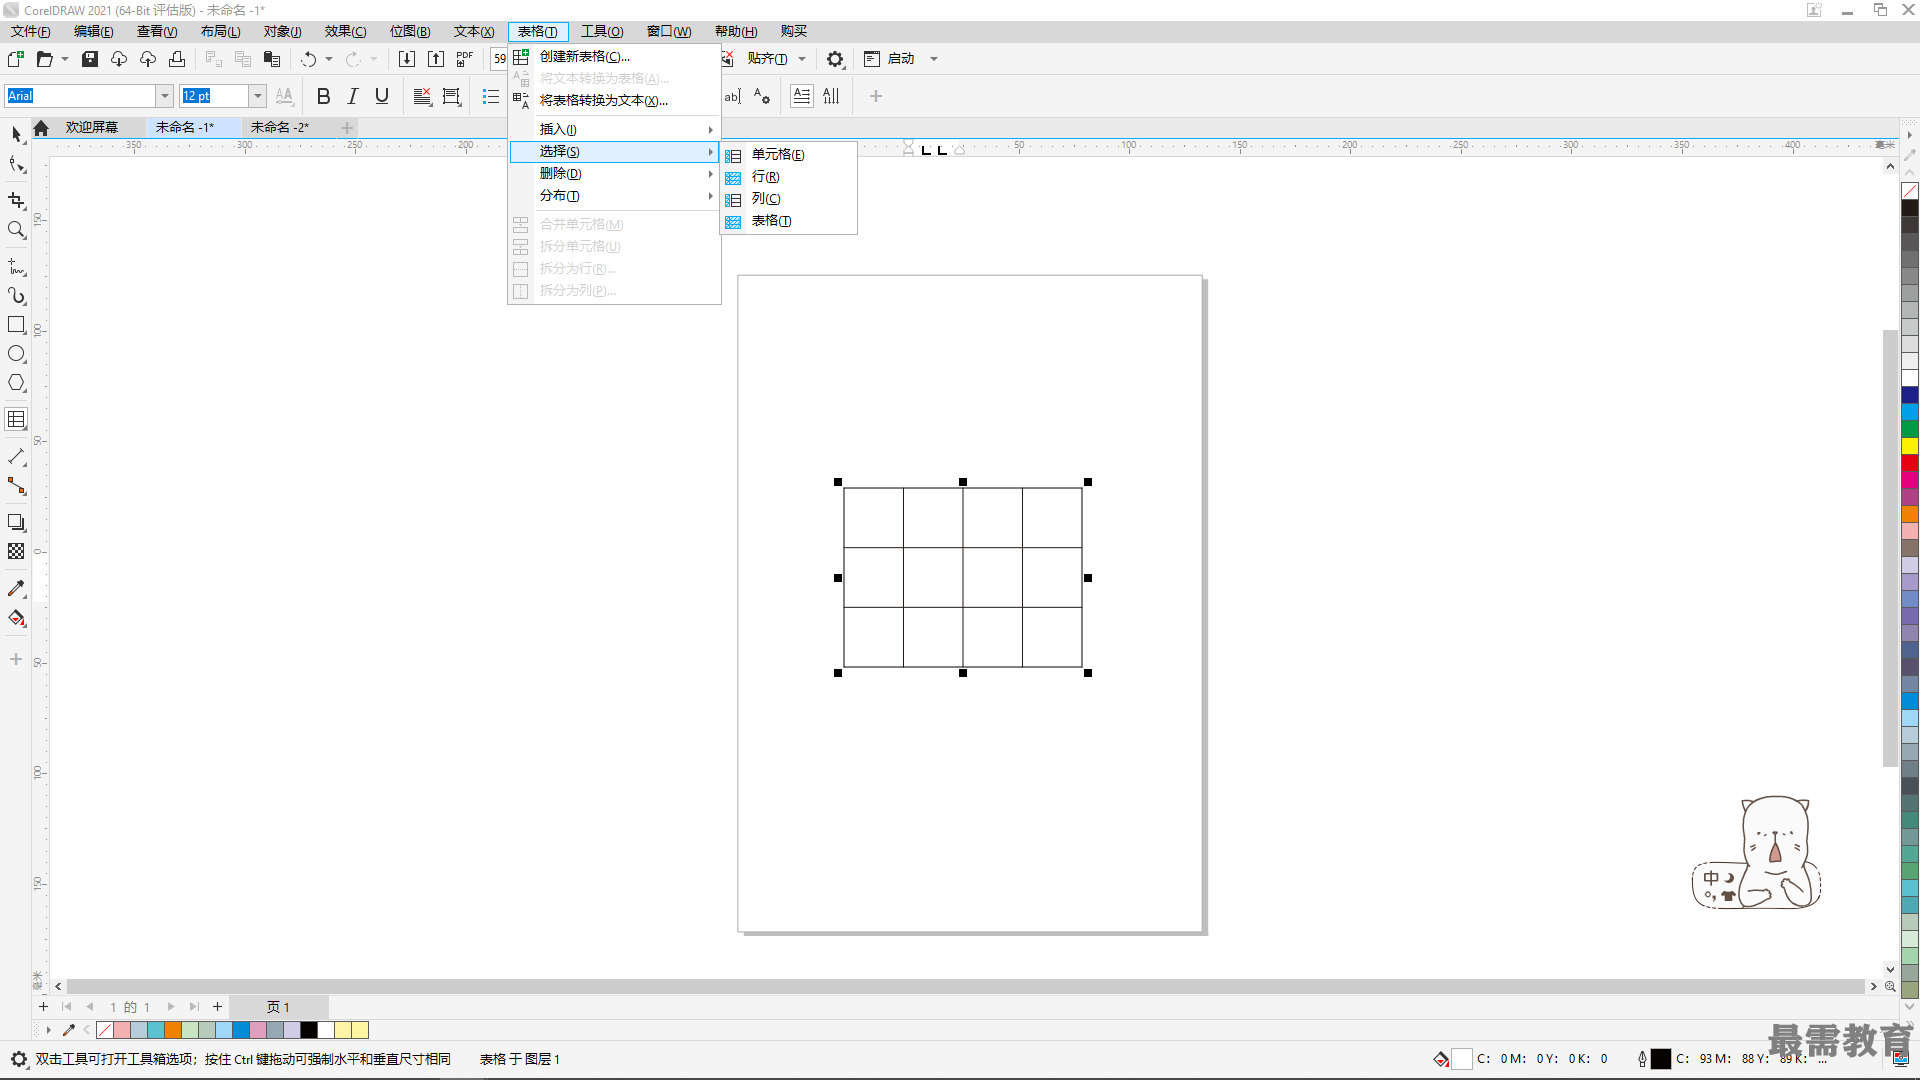The image size is (1920, 1080).
Task: Select the Polygon tool
Action: point(16,383)
